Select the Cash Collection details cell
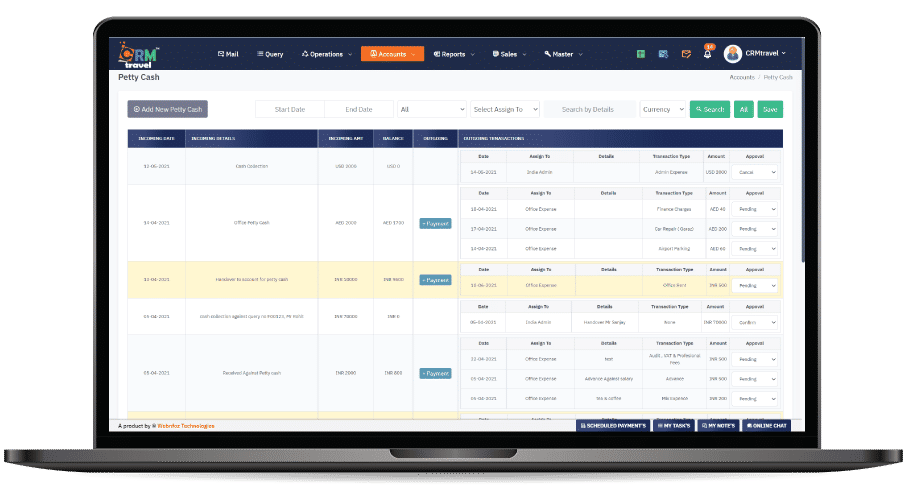 (x=251, y=166)
